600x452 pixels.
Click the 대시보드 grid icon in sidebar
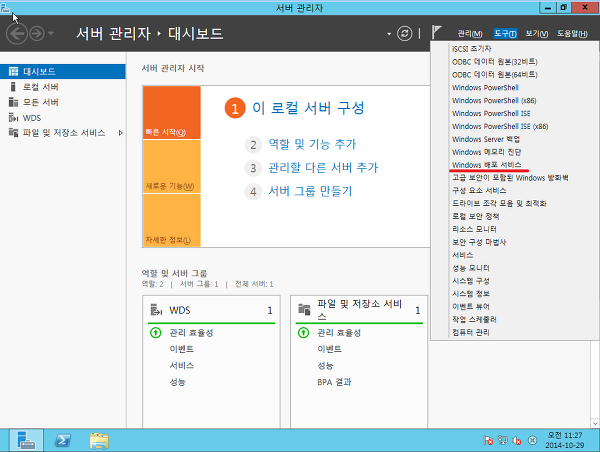coord(13,72)
